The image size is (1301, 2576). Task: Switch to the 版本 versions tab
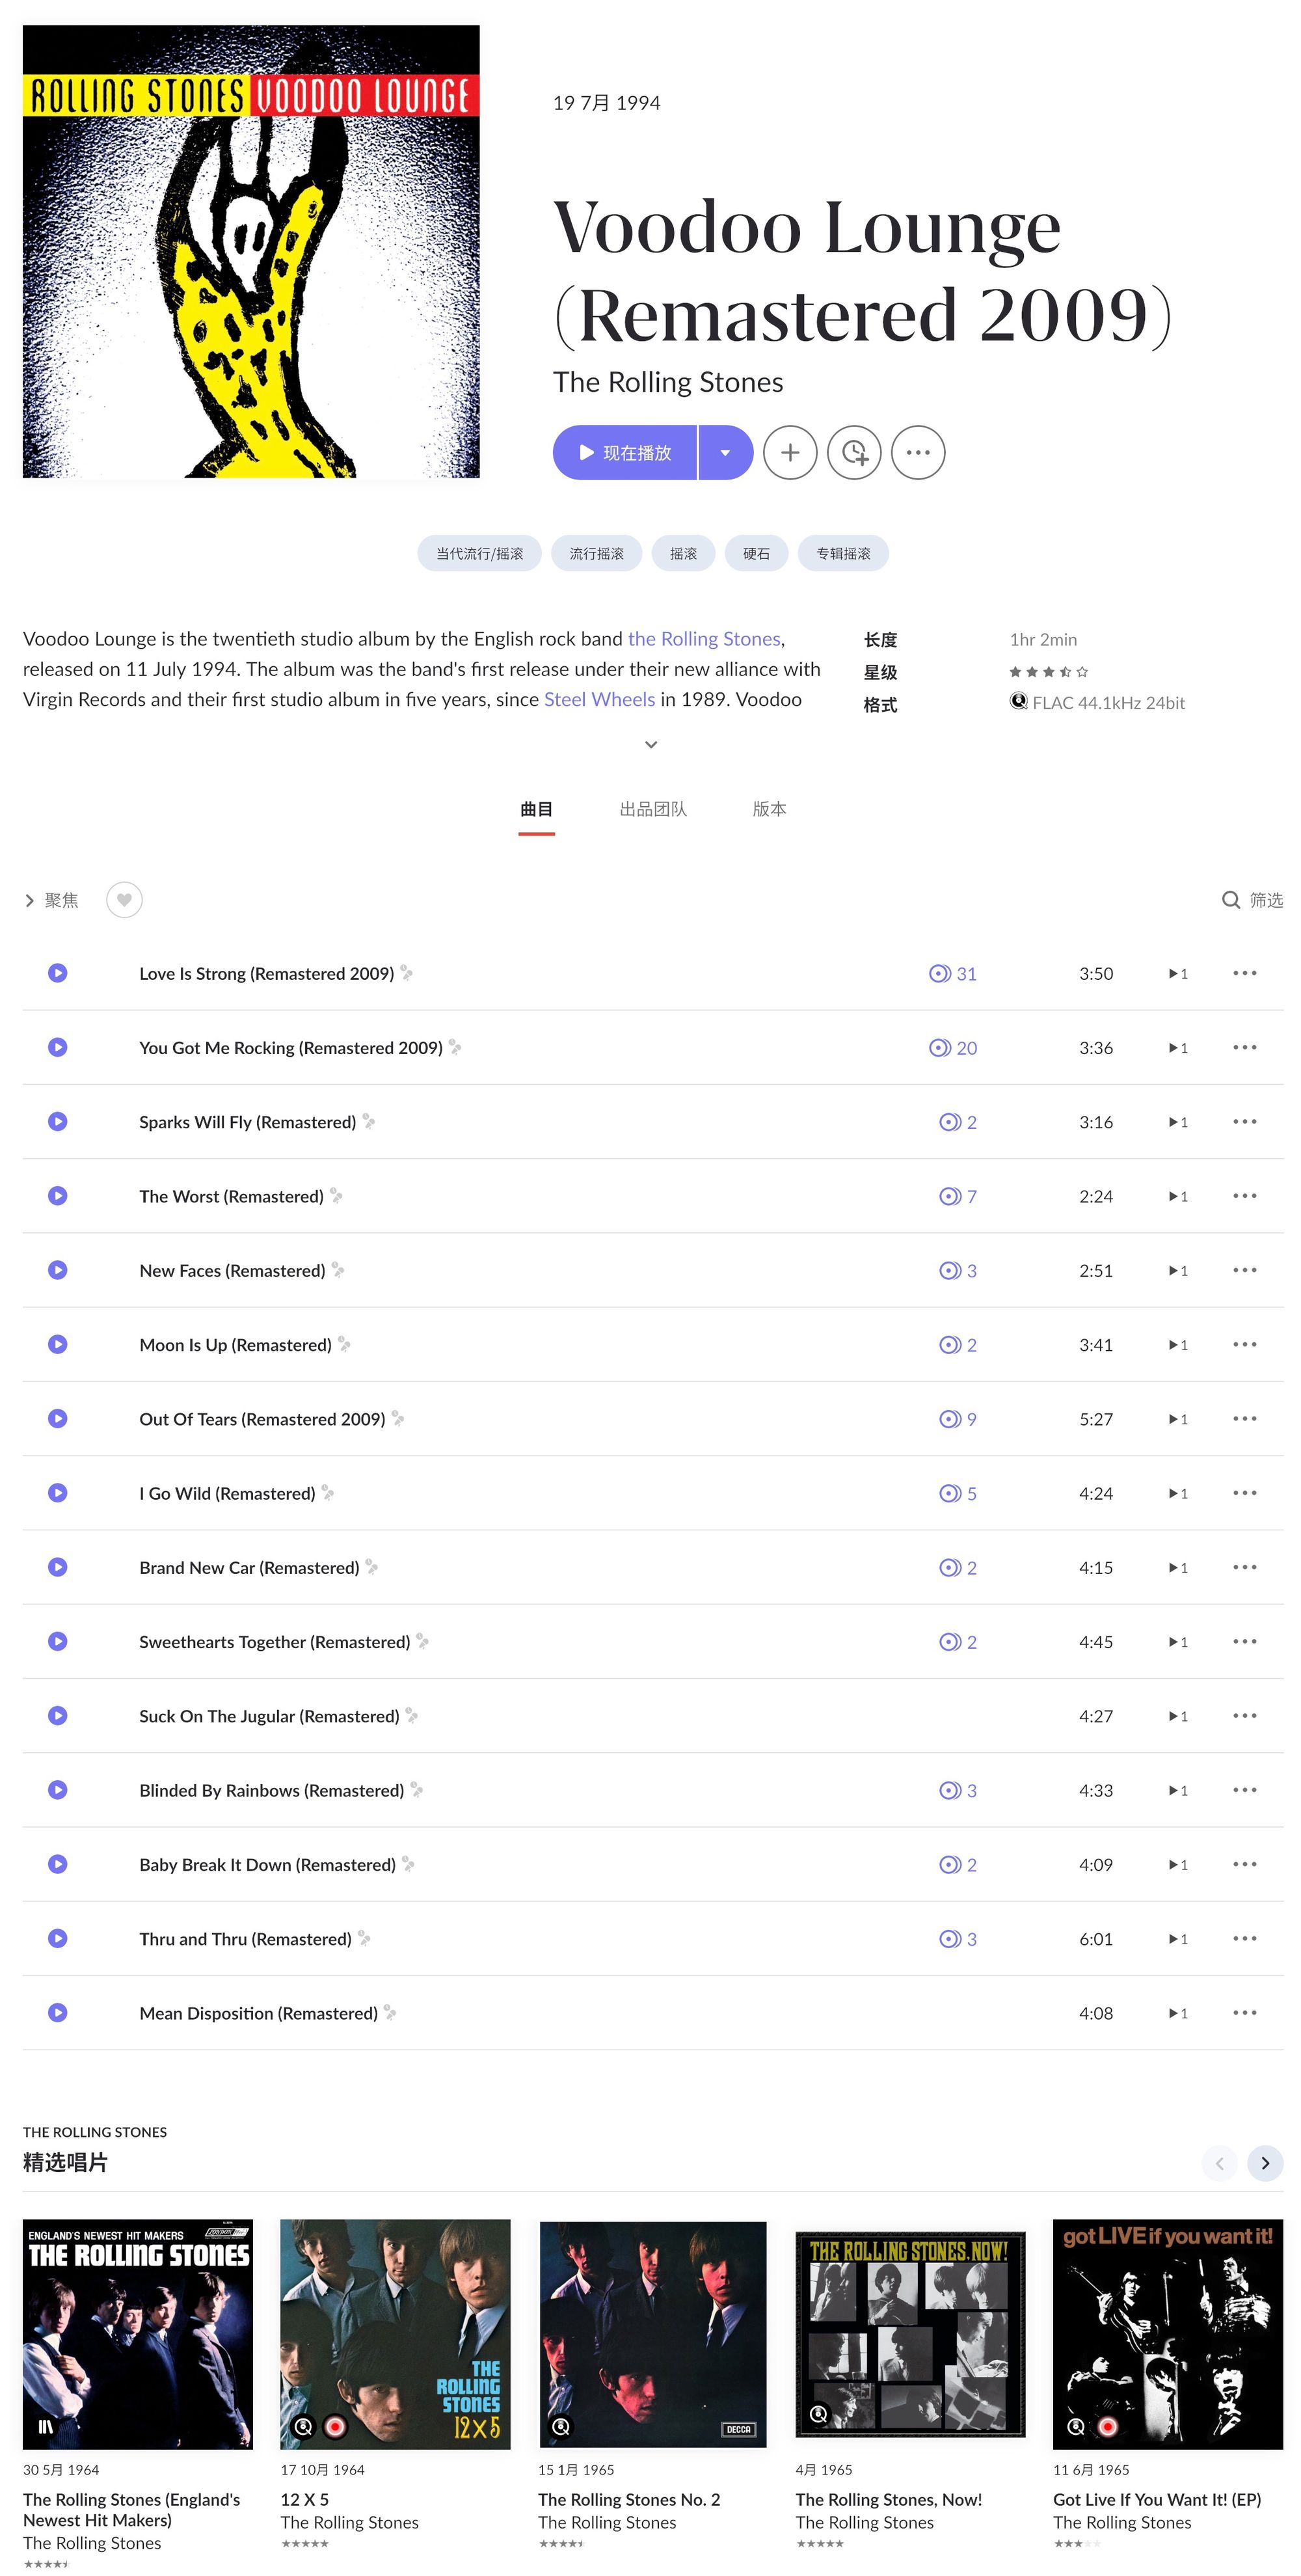(768, 808)
